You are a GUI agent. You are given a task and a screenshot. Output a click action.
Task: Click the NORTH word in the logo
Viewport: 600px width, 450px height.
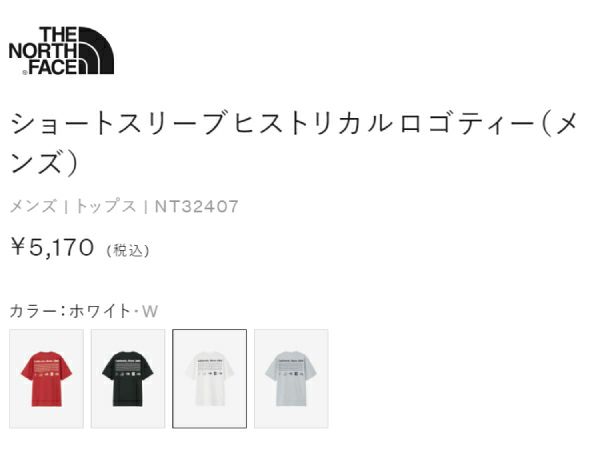pos(43,51)
